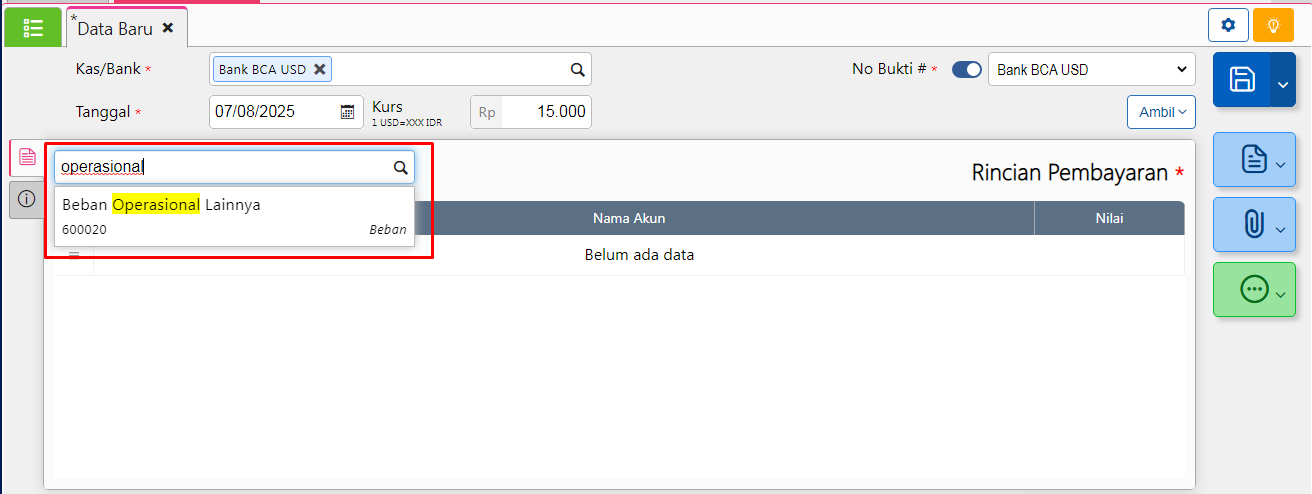Open the document actions icon button
Screen dimensions: 1312x494
1253,159
